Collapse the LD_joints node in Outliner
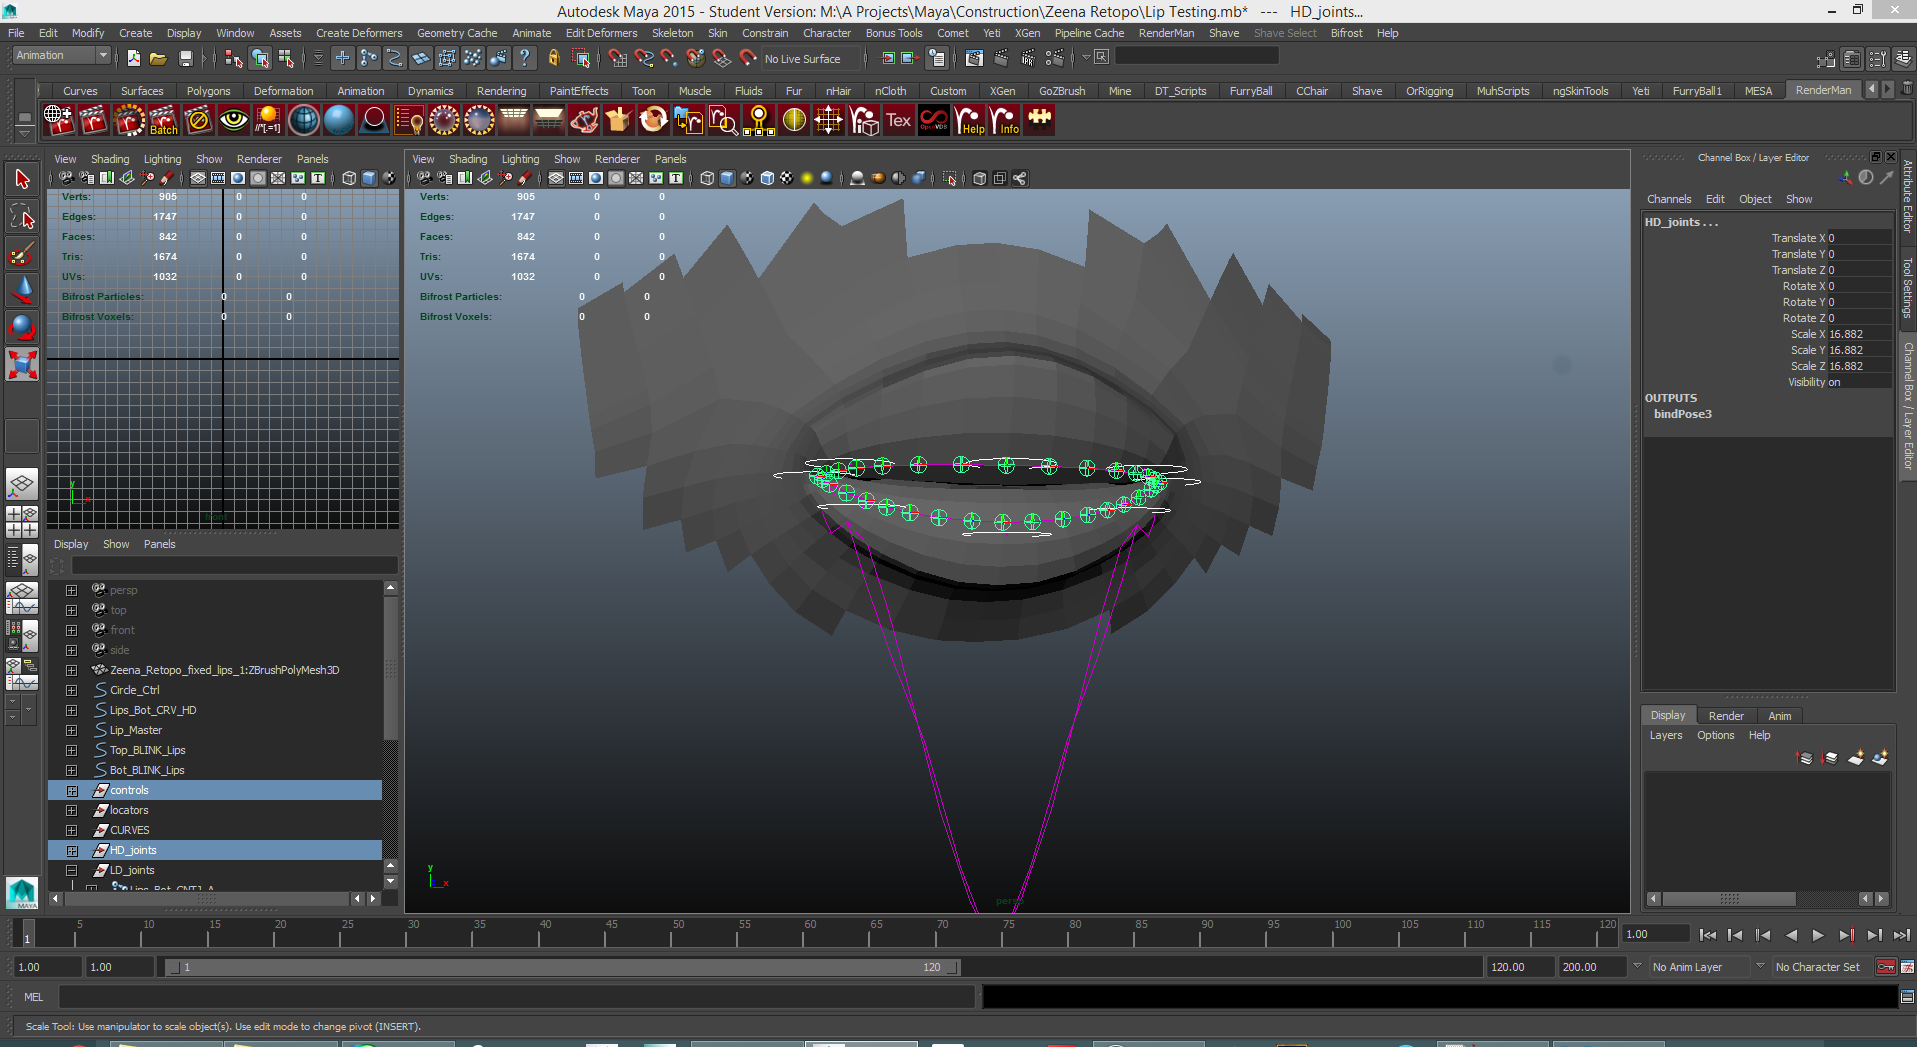This screenshot has height=1047, width=1917. point(71,870)
